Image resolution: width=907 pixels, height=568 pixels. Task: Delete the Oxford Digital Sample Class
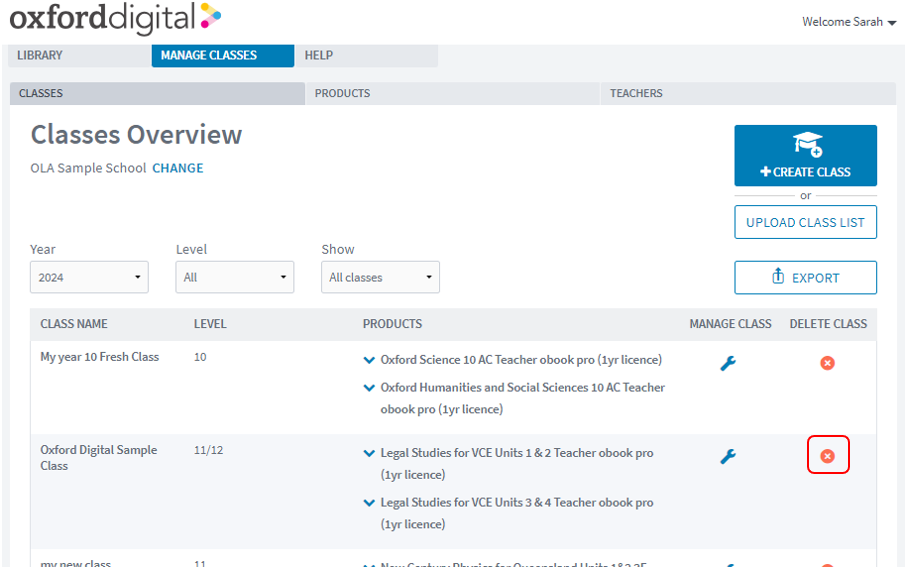(827, 456)
